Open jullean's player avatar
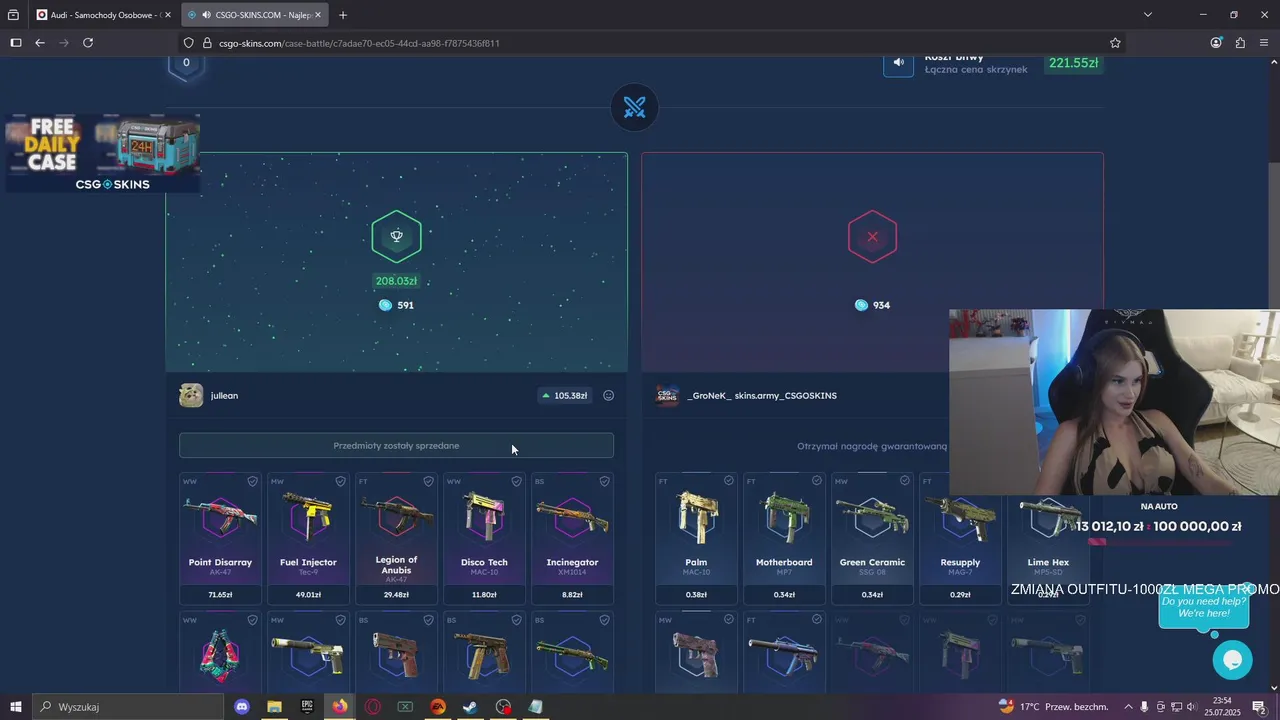This screenshot has width=1280, height=720. 191,395
